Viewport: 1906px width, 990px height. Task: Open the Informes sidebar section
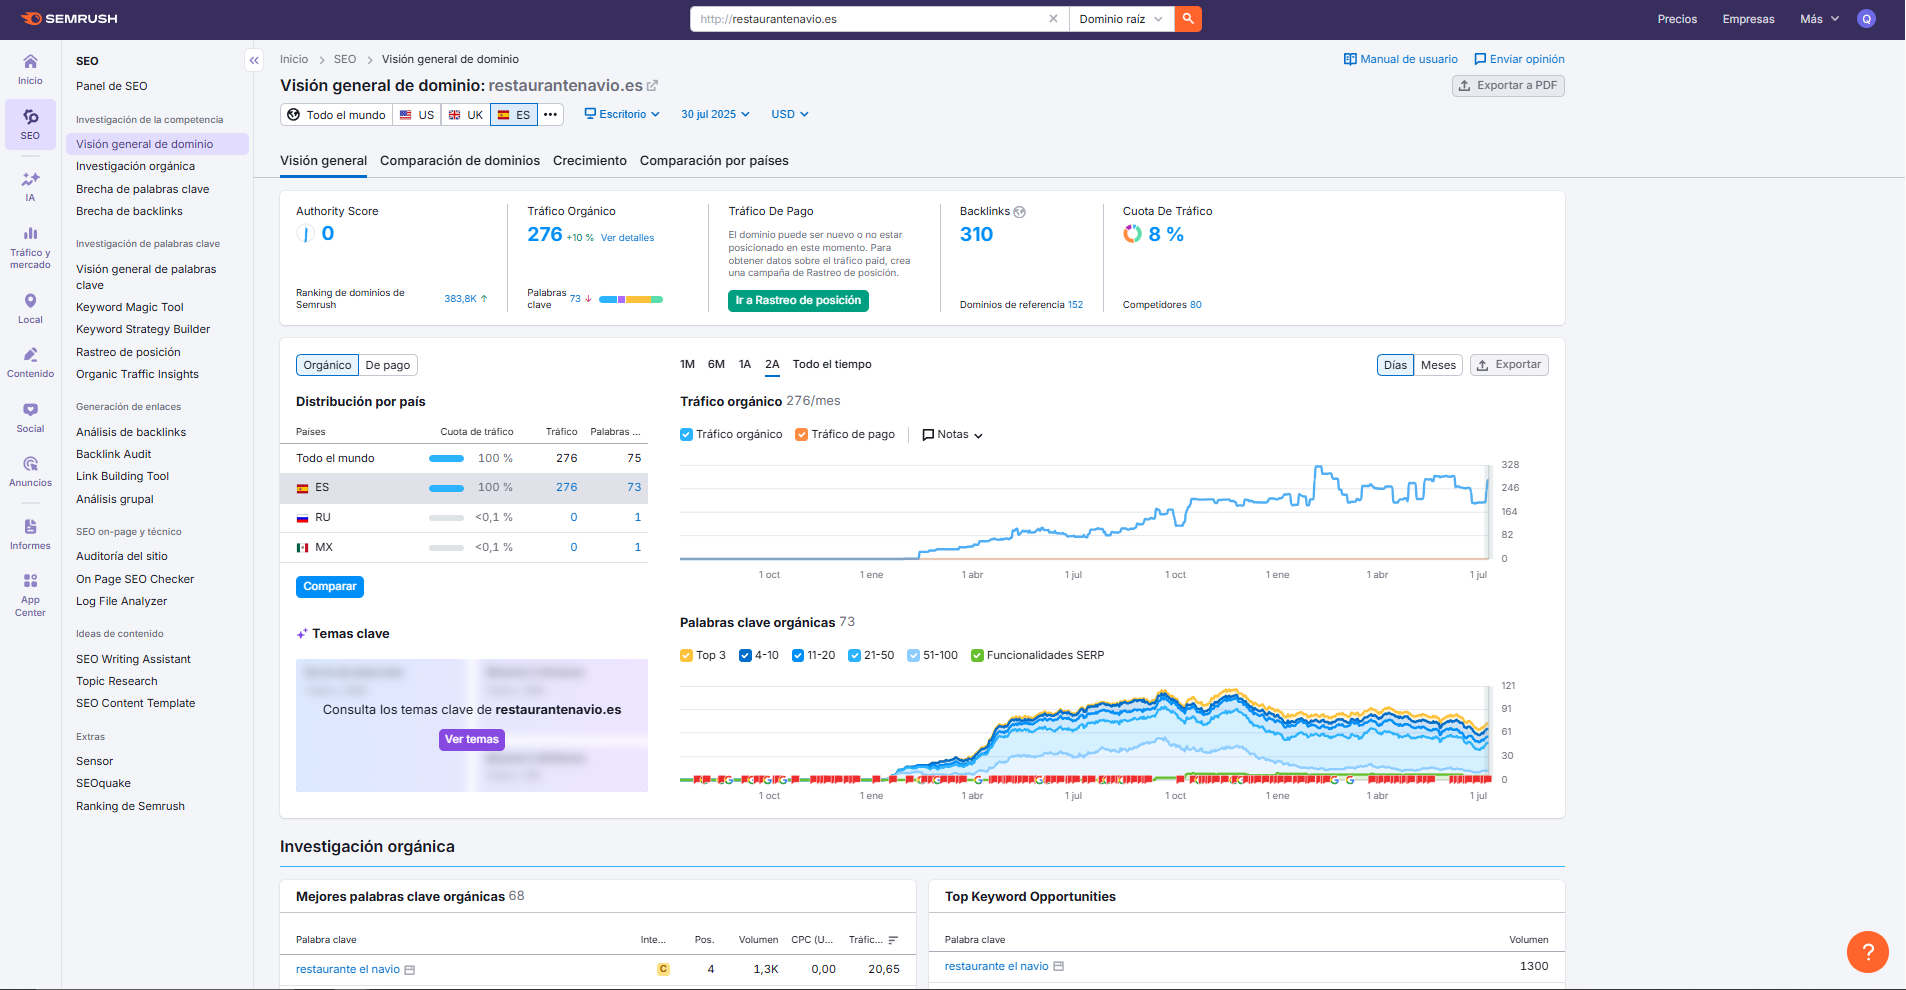(x=30, y=534)
